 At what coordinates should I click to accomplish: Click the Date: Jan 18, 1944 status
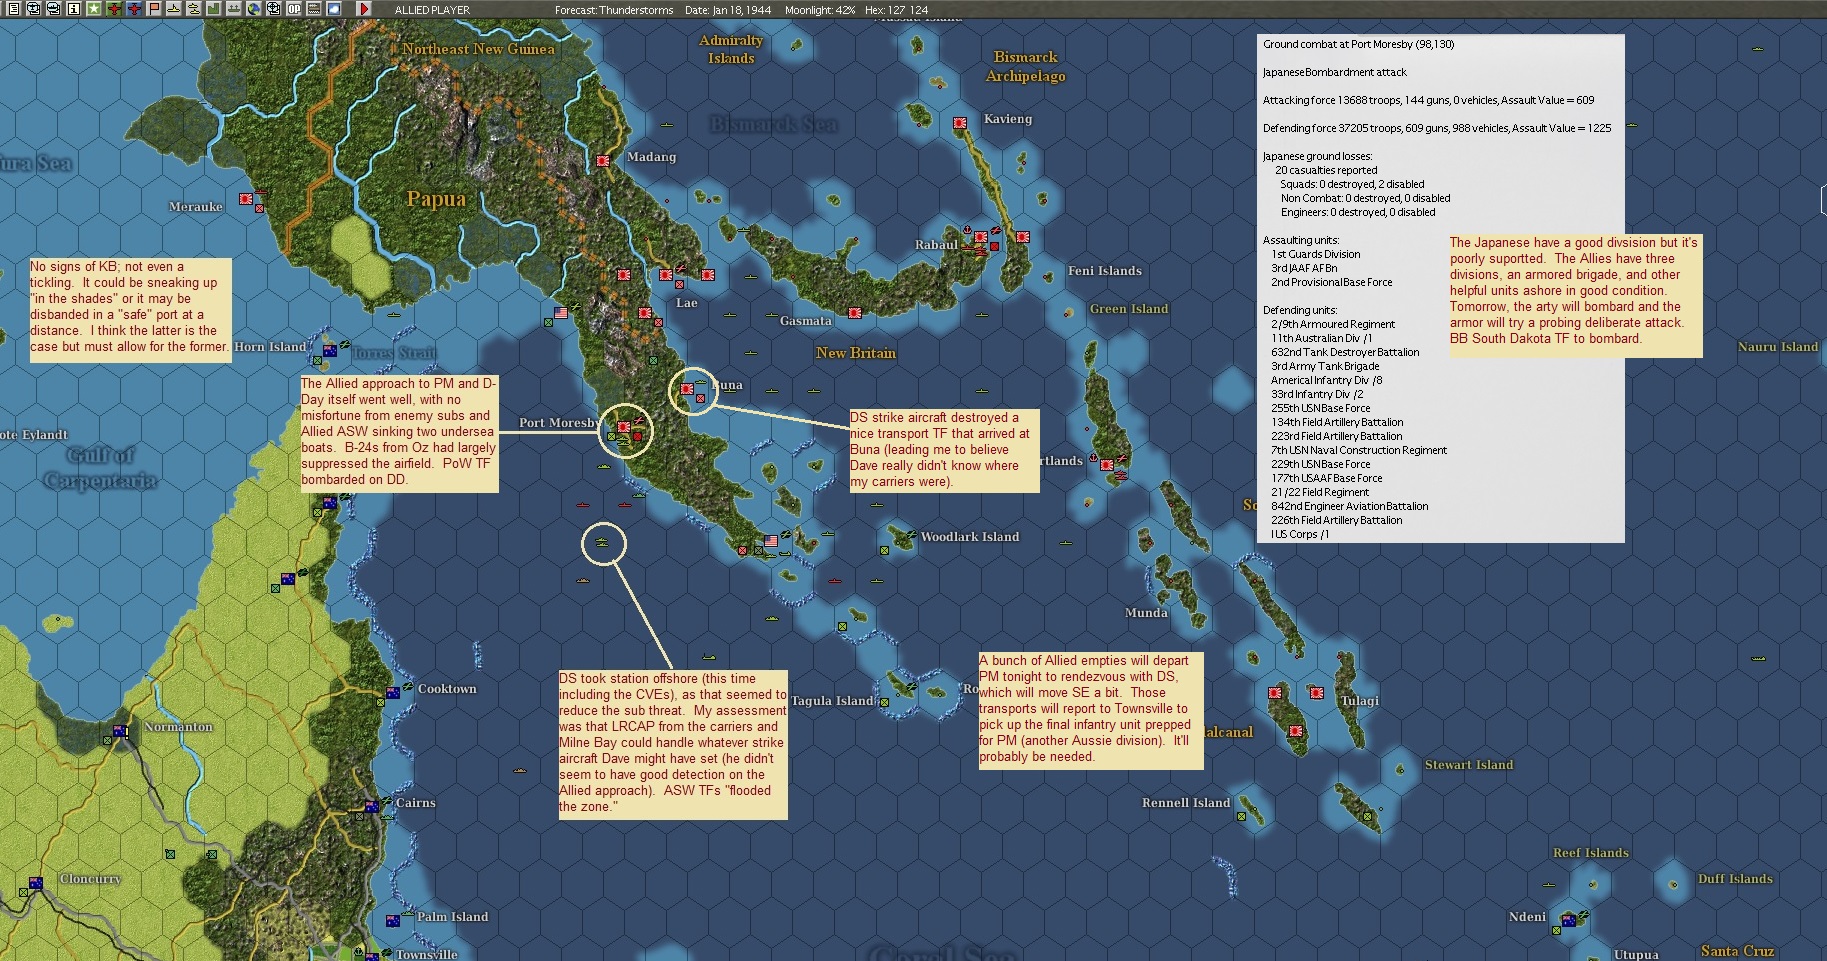[x=728, y=10]
